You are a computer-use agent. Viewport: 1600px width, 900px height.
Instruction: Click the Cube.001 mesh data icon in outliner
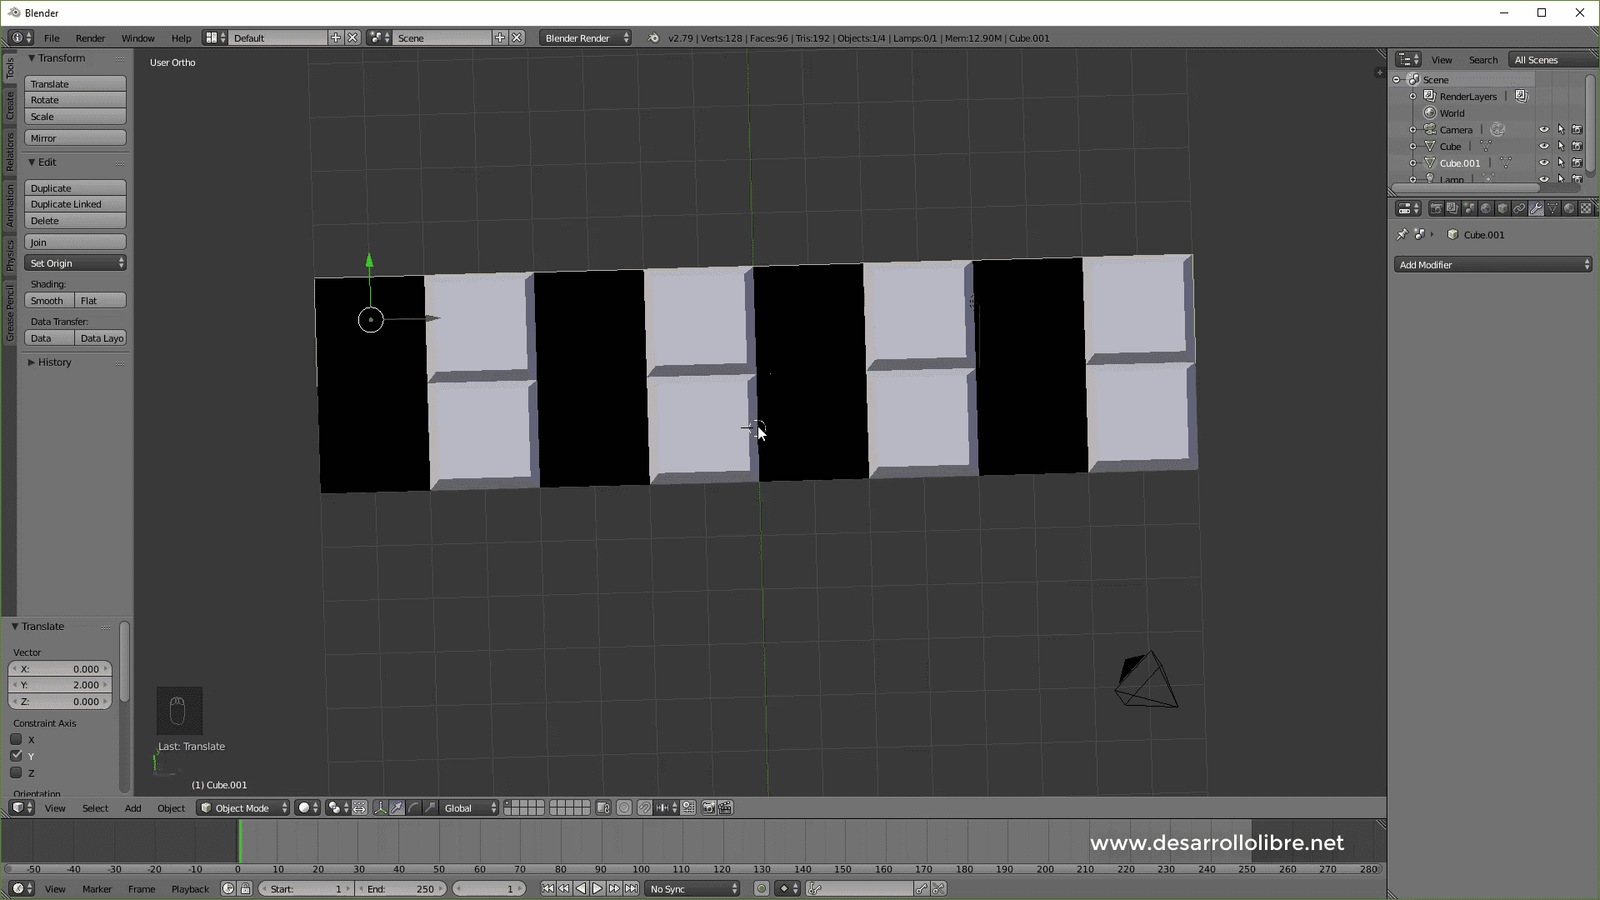click(1505, 163)
